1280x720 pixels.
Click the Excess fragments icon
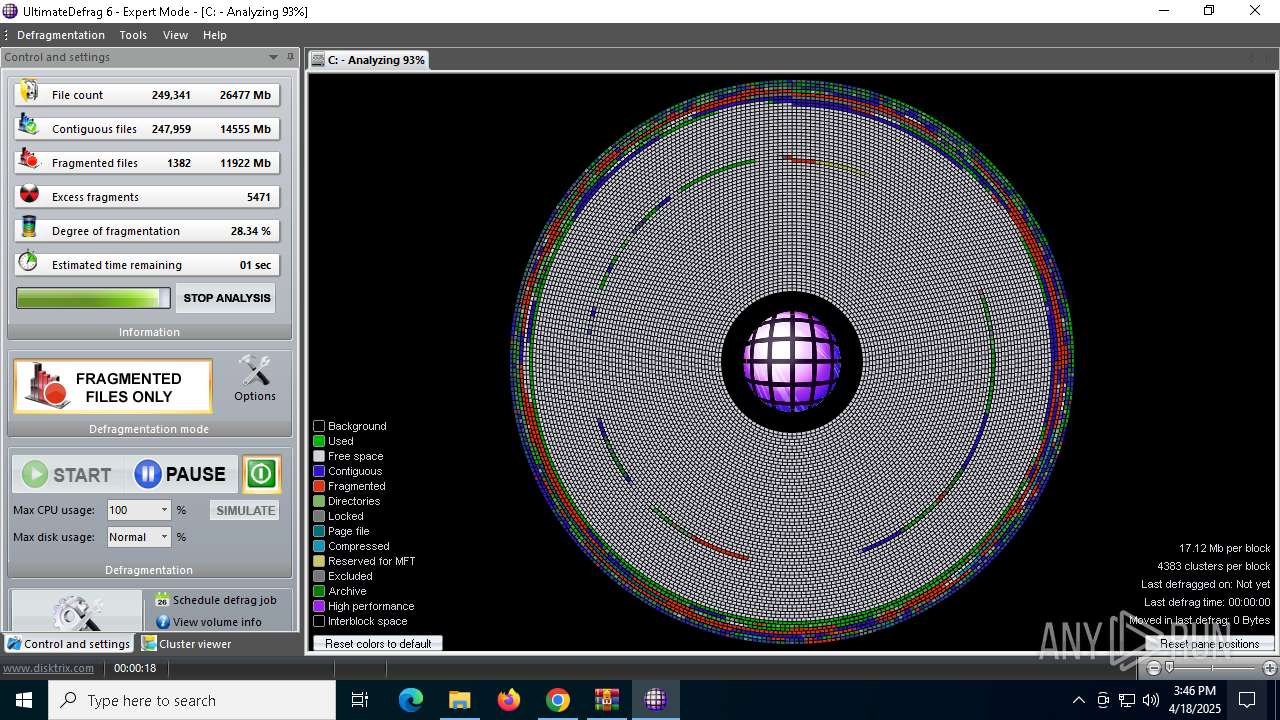pyautogui.click(x=29, y=195)
